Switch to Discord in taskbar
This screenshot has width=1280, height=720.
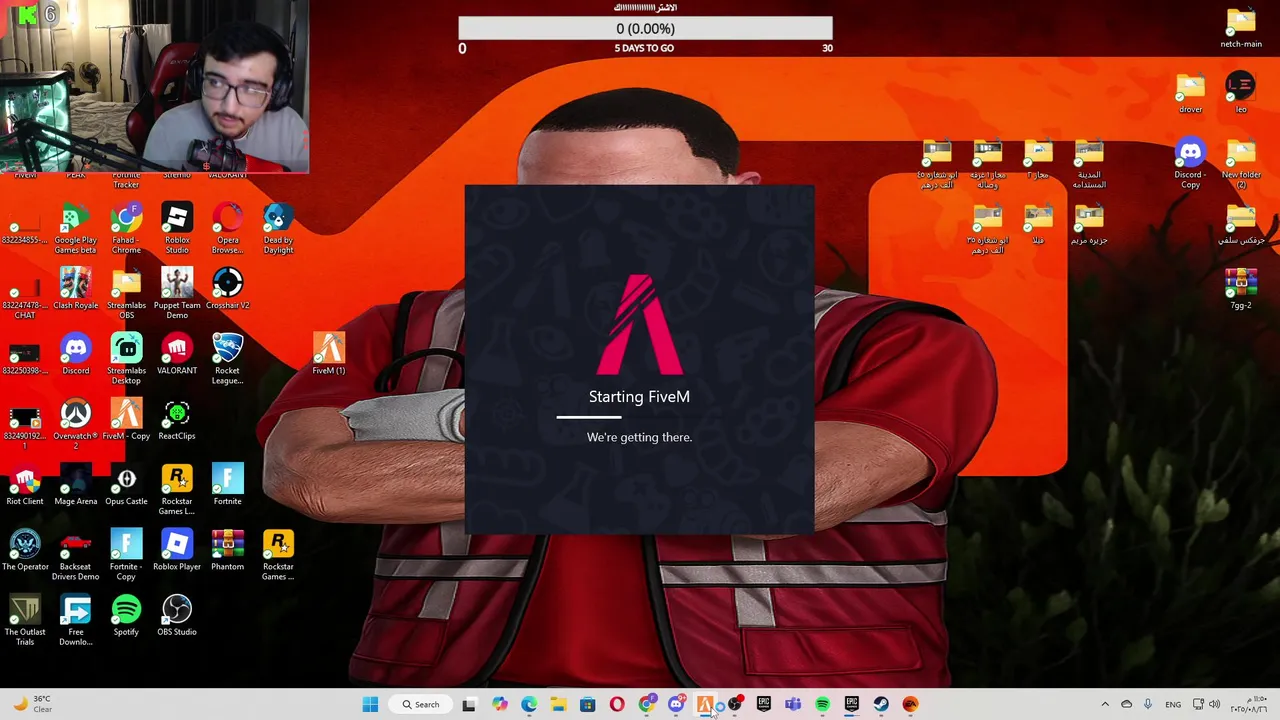click(x=676, y=704)
